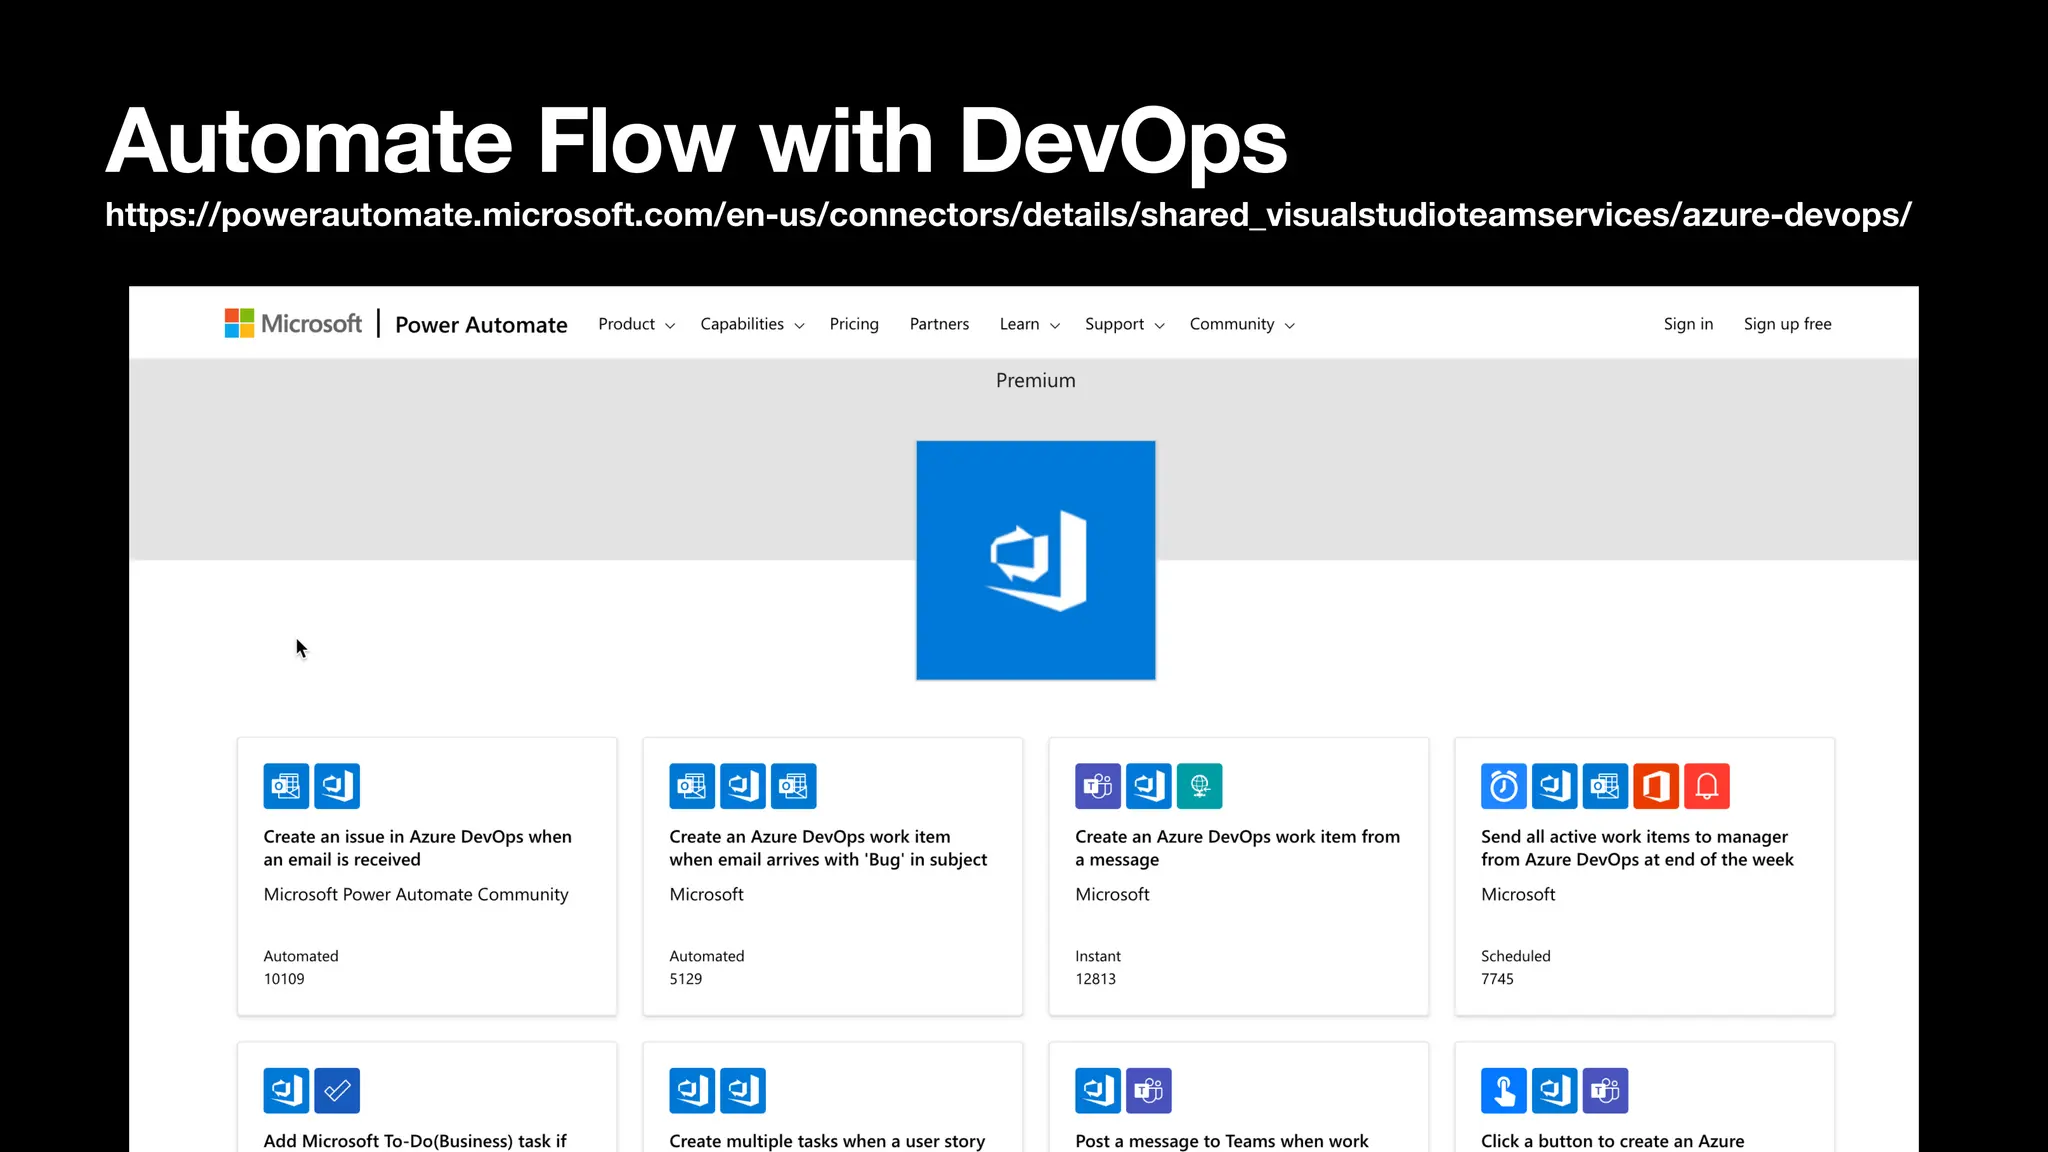
Task: Click Teams icon in 'work item from a message' card
Action: (x=1098, y=786)
